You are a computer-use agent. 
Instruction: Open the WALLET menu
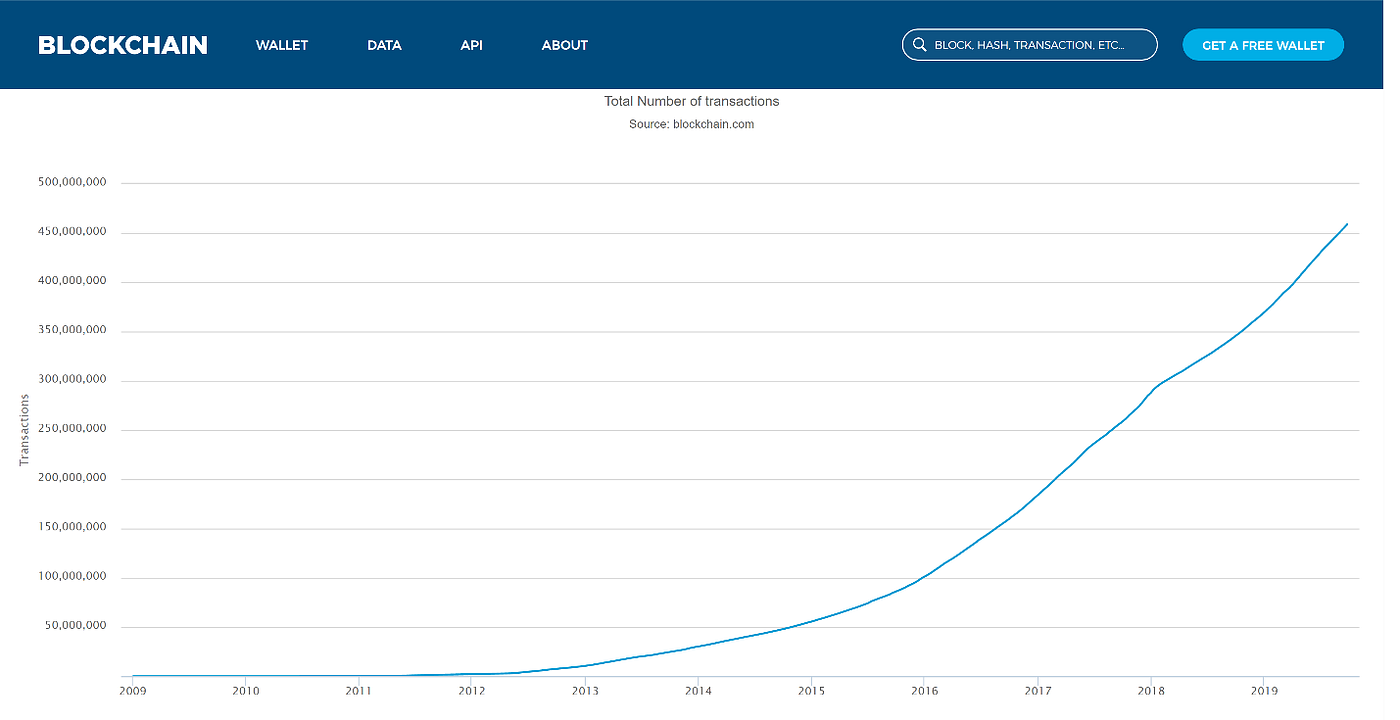coord(281,45)
